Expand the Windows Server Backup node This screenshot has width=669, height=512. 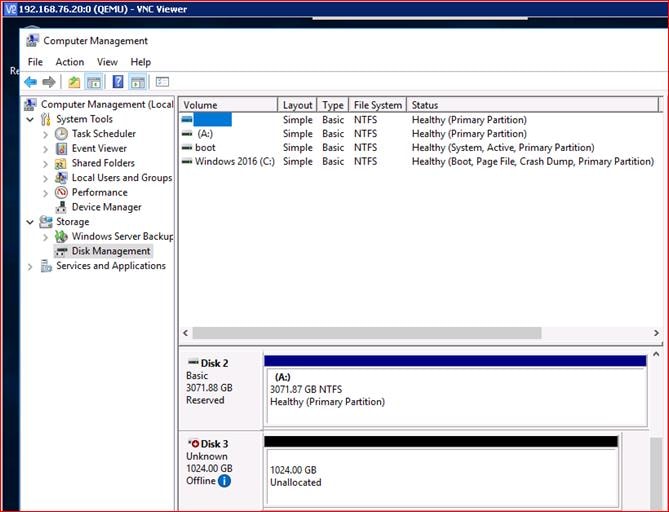coord(46,237)
